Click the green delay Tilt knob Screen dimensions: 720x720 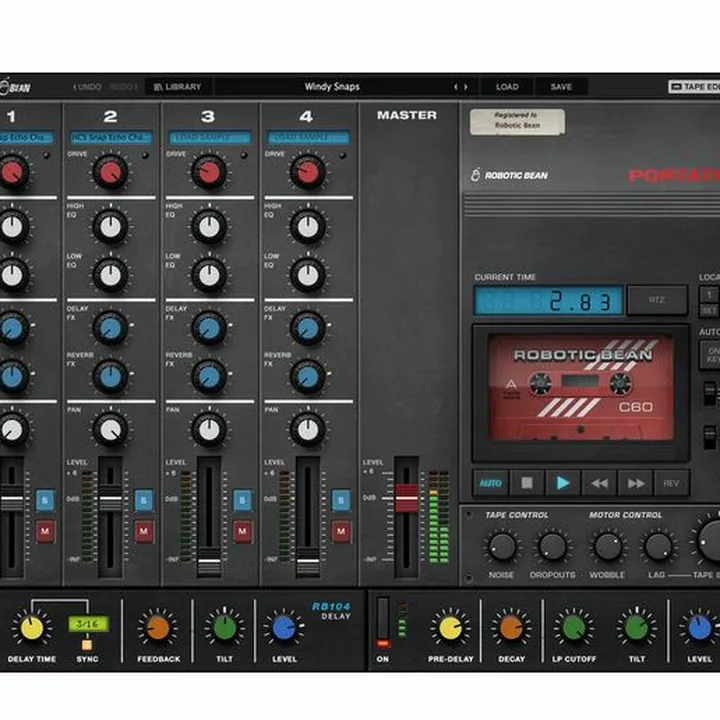[x=225, y=628]
